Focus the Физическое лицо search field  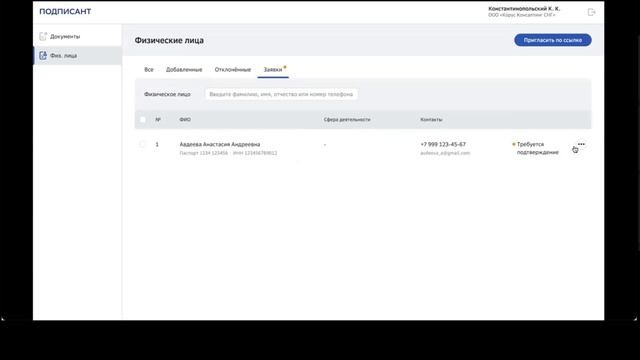click(x=281, y=94)
